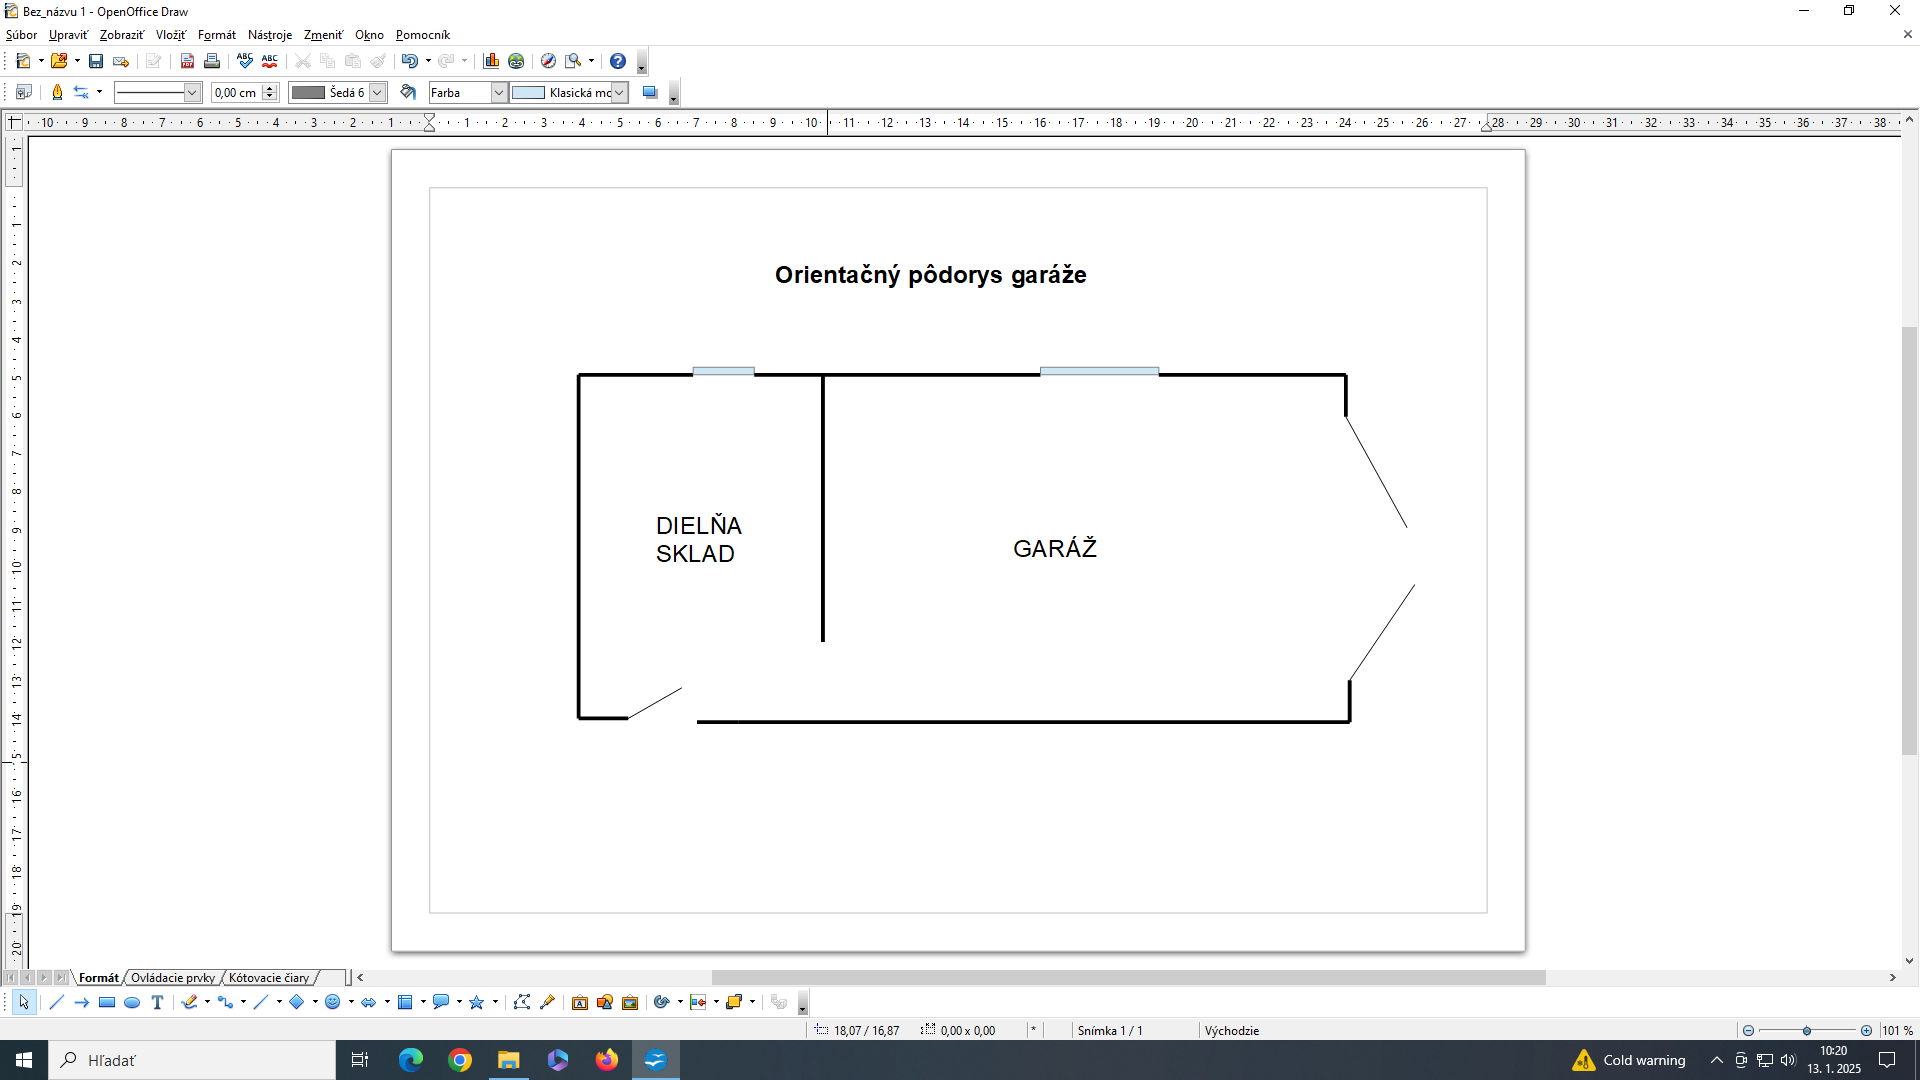Toggle the shadow button
The width and height of the screenshot is (1920, 1080).
point(650,92)
